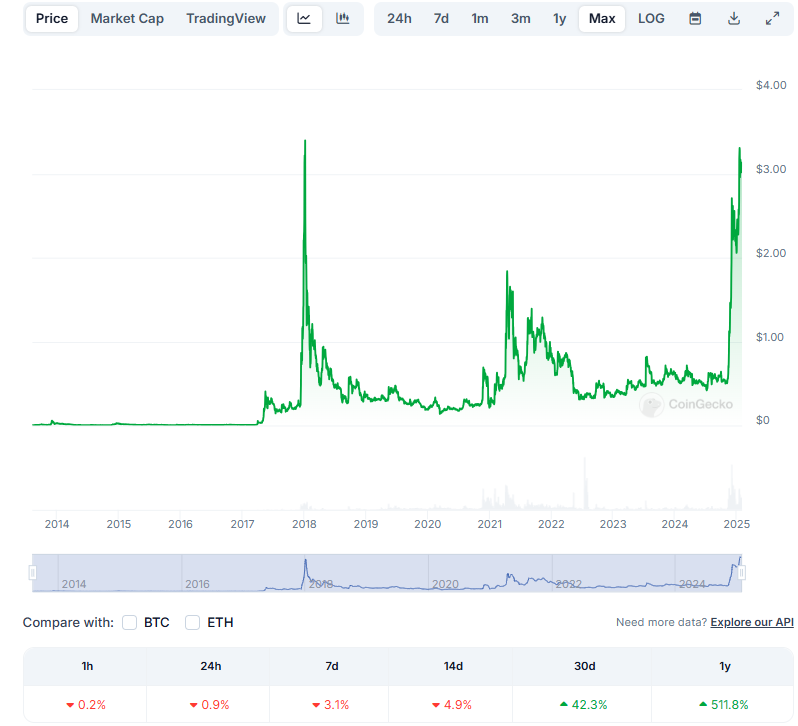Select the line chart icon

coord(304,19)
